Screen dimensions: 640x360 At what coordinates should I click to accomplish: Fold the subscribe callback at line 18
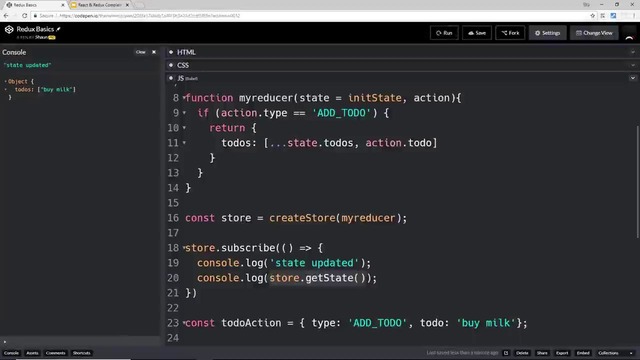tap(184, 248)
